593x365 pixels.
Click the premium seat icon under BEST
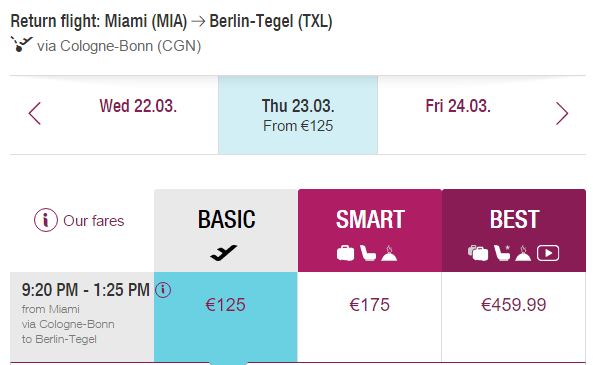502,253
